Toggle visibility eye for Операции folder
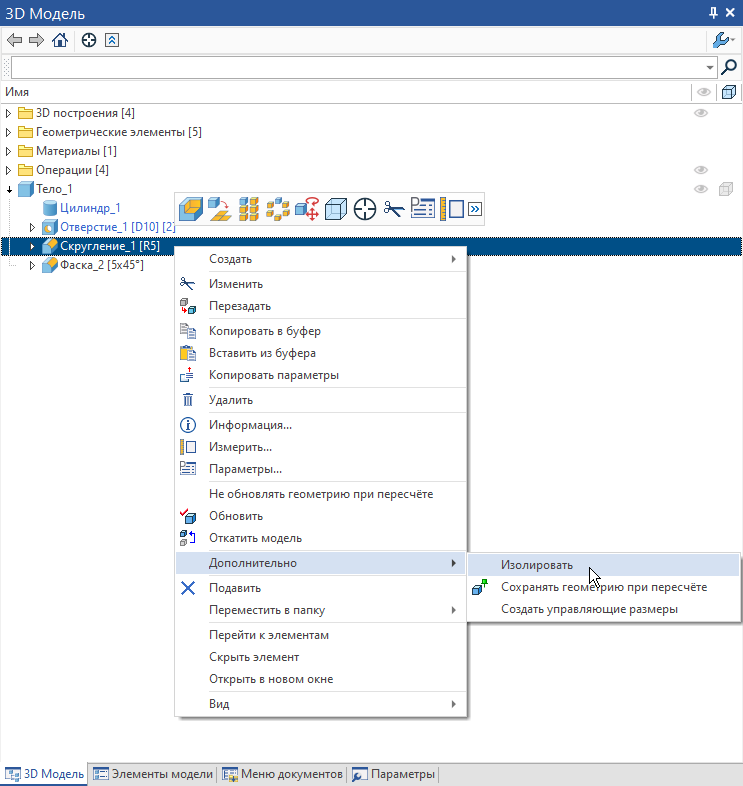This screenshot has height=786, width=743. click(x=701, y=170)
